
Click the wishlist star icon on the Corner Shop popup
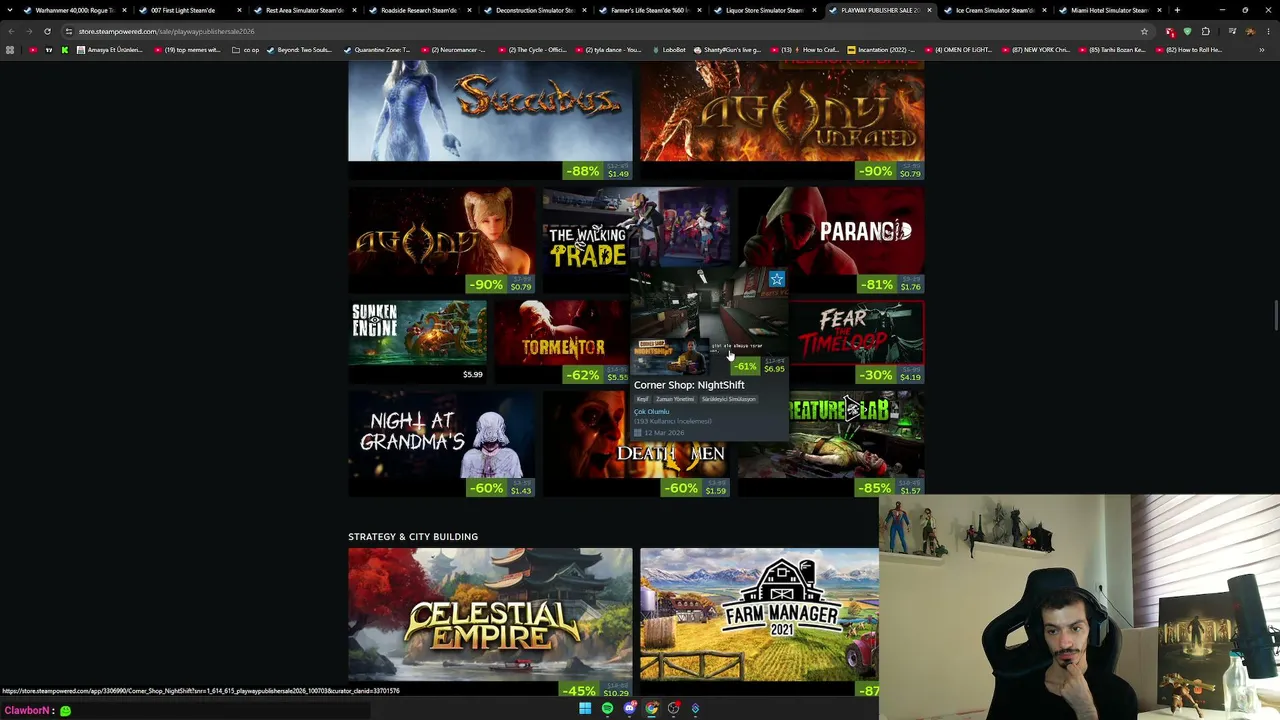tap(777, 279)
